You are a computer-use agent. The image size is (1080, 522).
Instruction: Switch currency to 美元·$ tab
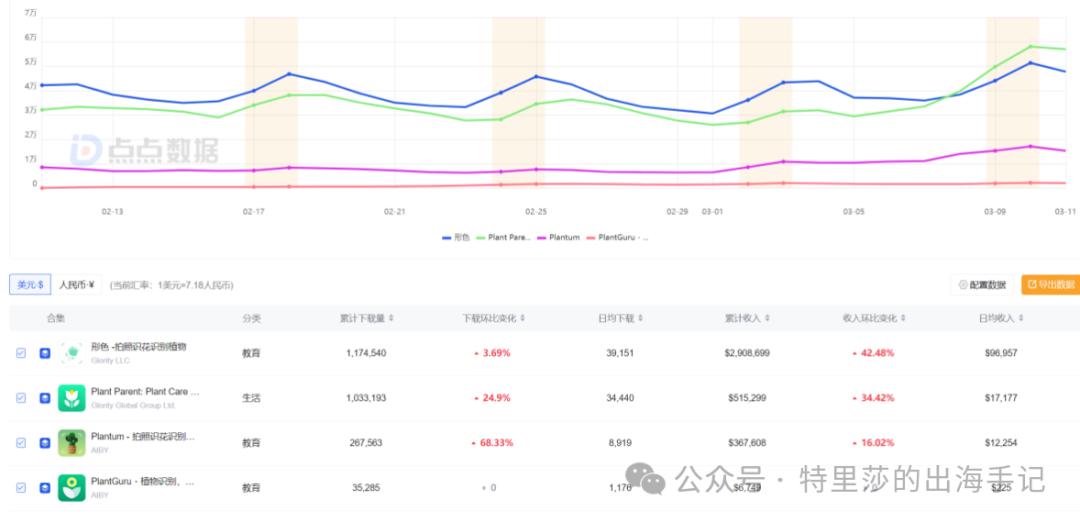[30, 284]
